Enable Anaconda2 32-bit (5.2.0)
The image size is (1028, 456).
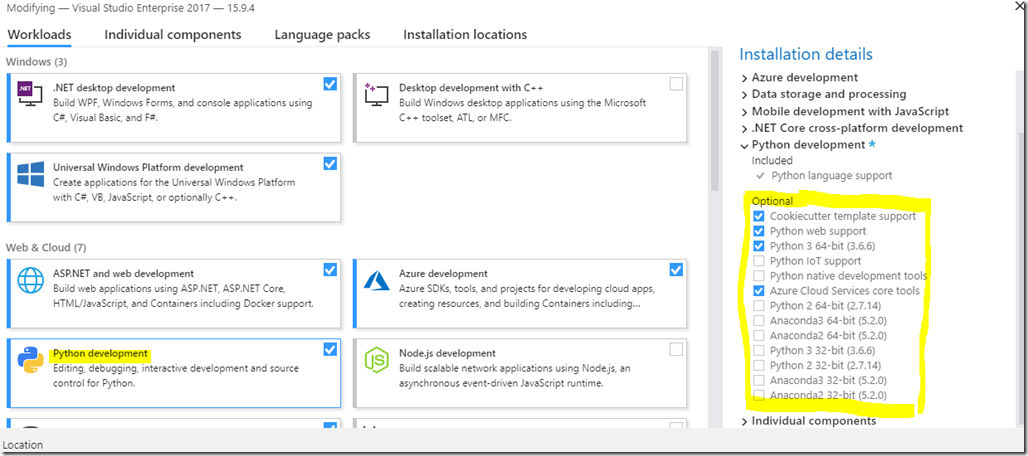(x=759, y=395)
